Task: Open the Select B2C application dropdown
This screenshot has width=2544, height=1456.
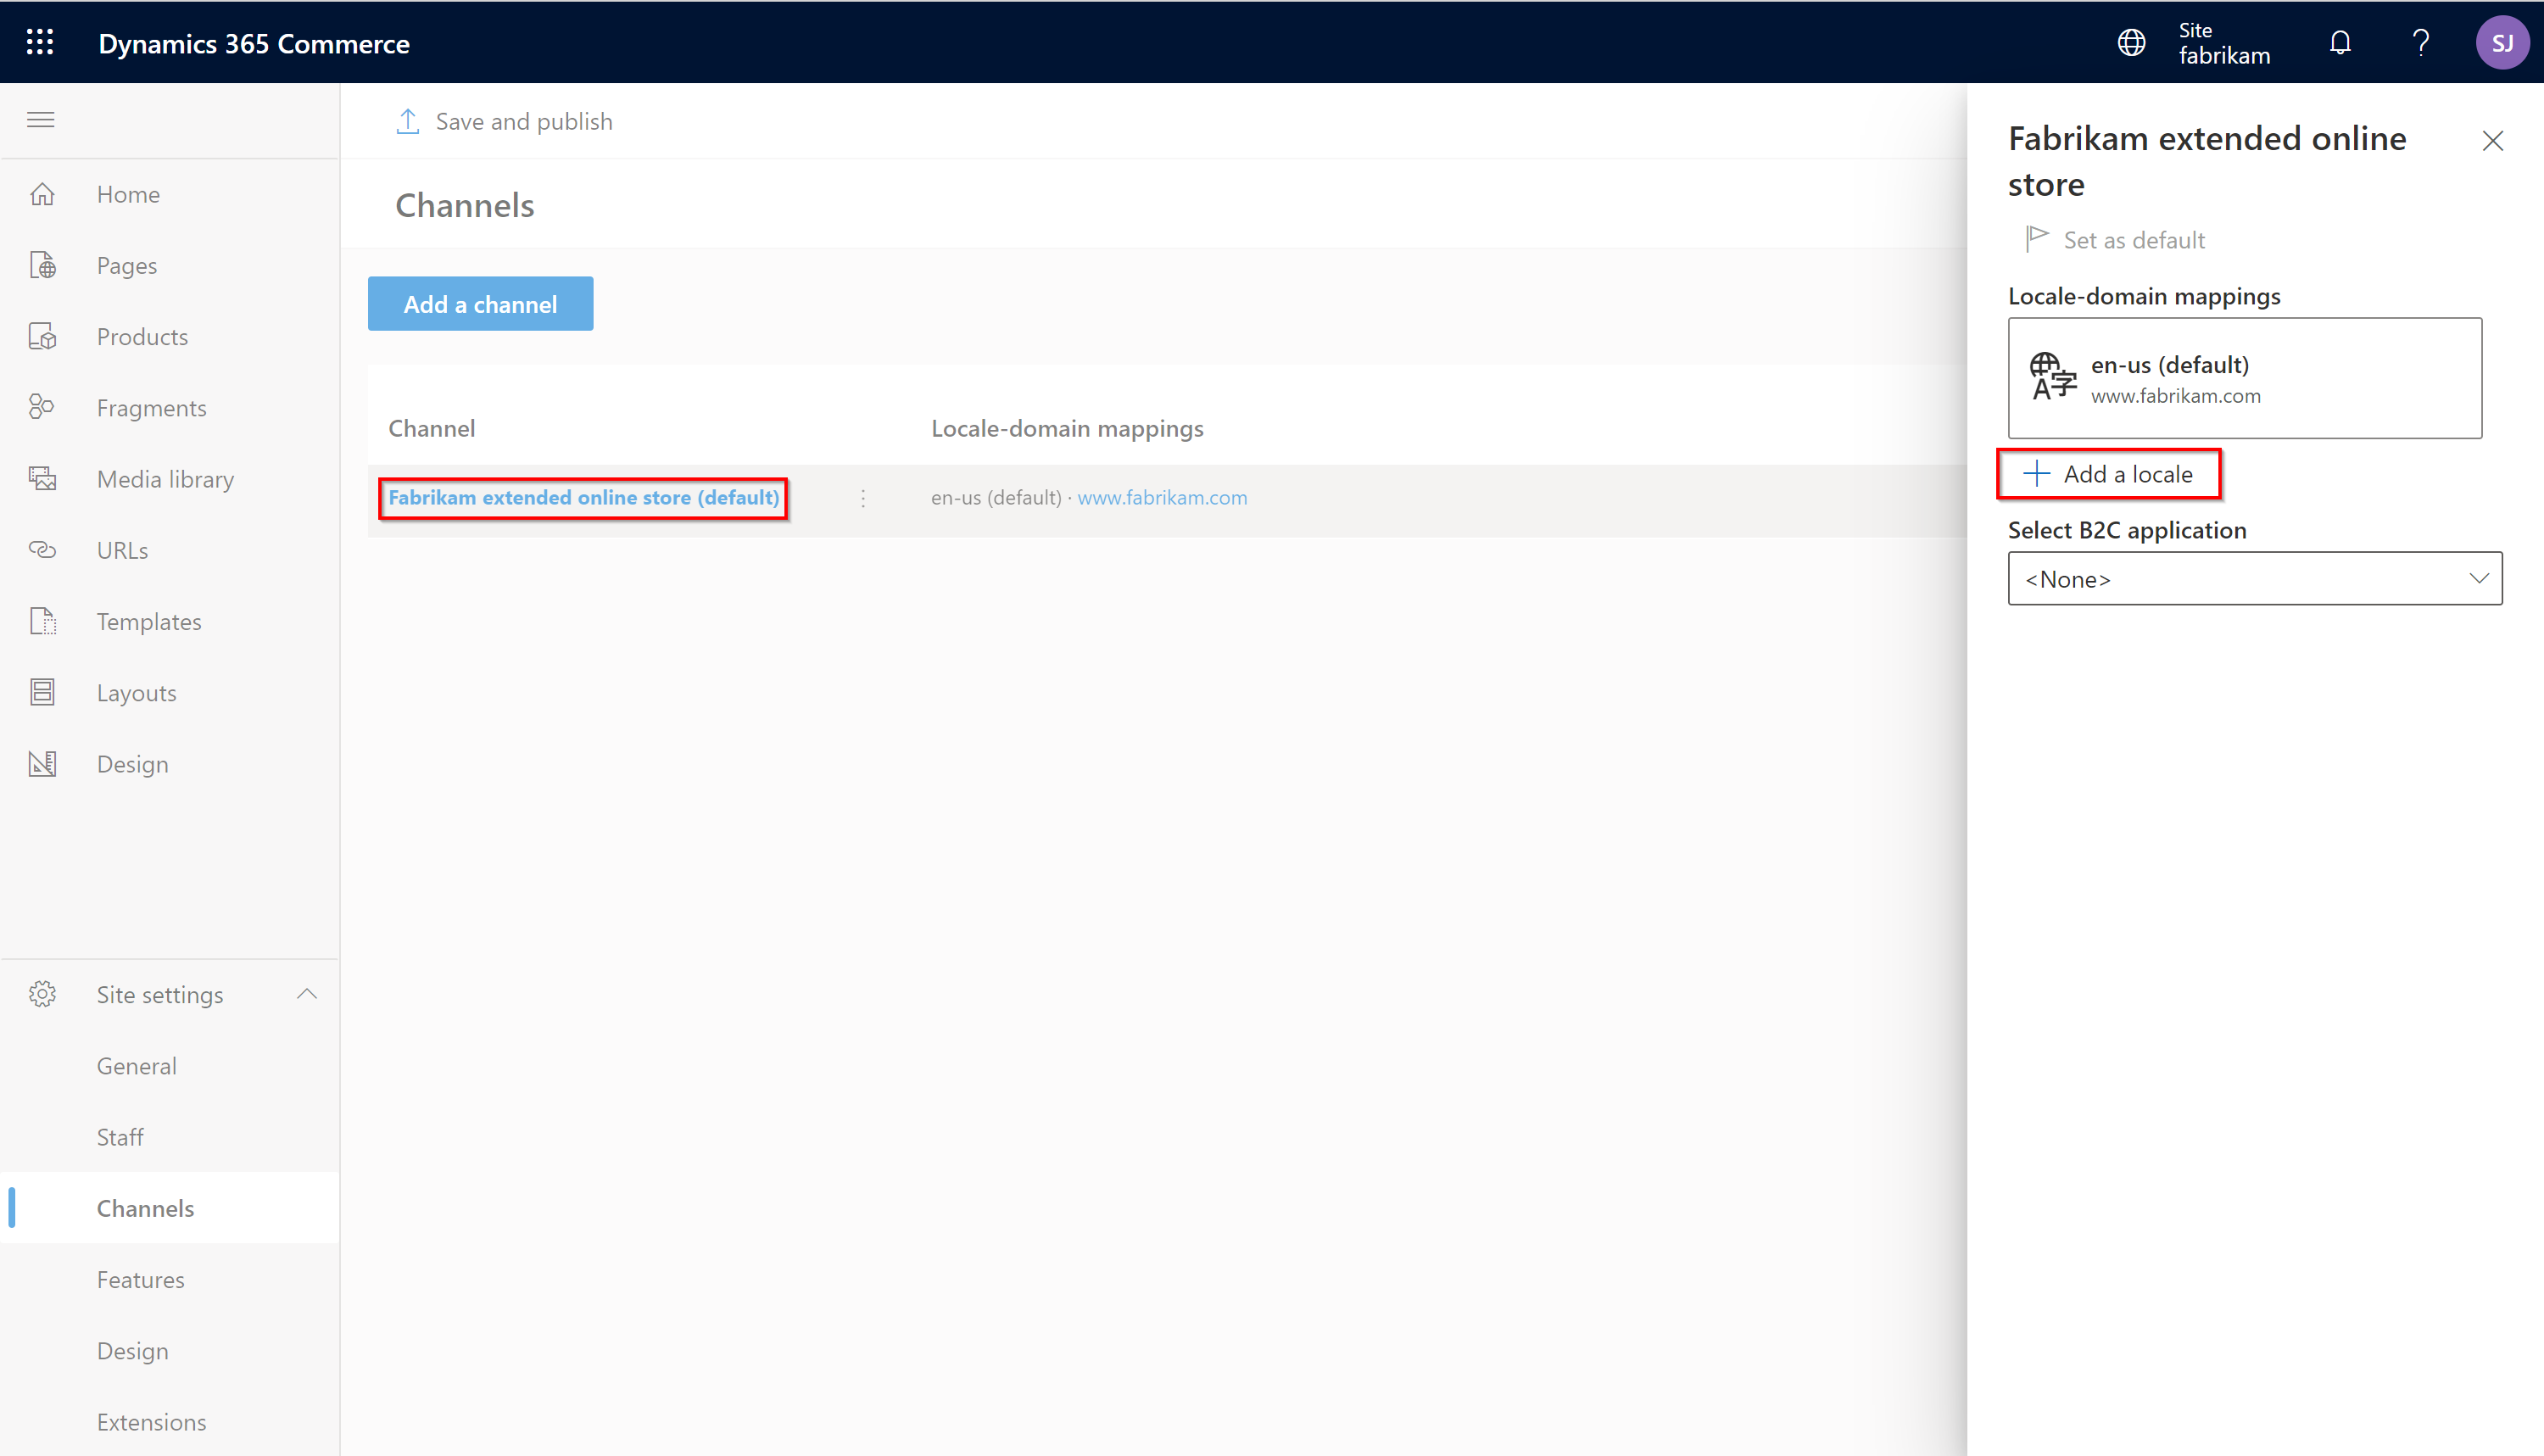Action: [x=2254, y=578]
